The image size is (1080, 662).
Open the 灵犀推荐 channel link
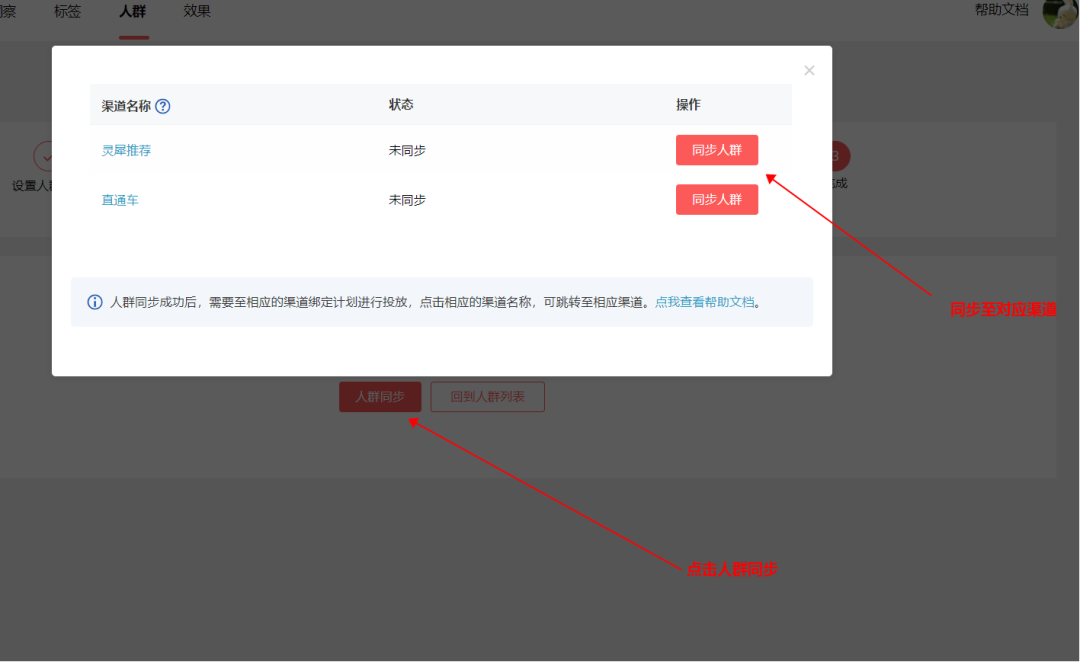point(126,151)
